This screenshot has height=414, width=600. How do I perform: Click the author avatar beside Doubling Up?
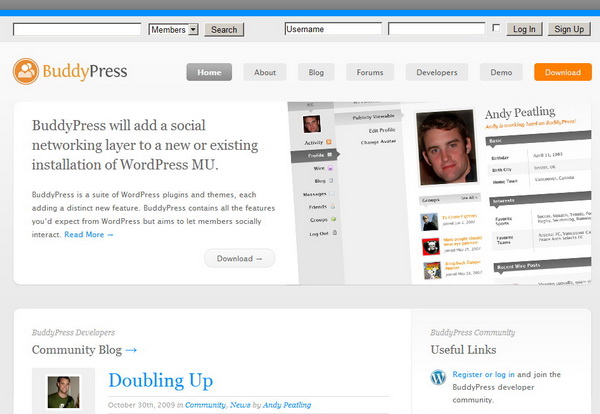coord(64,392)
